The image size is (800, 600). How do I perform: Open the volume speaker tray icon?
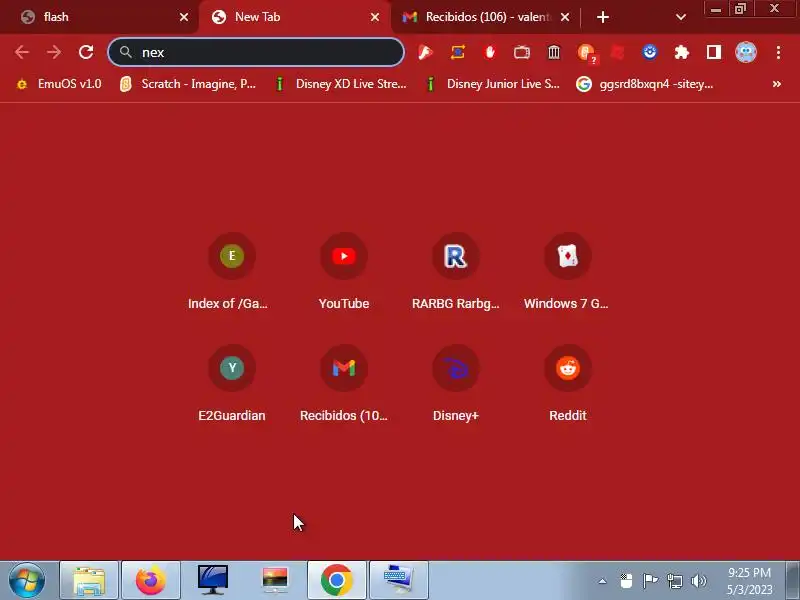(x=698, y=581)
